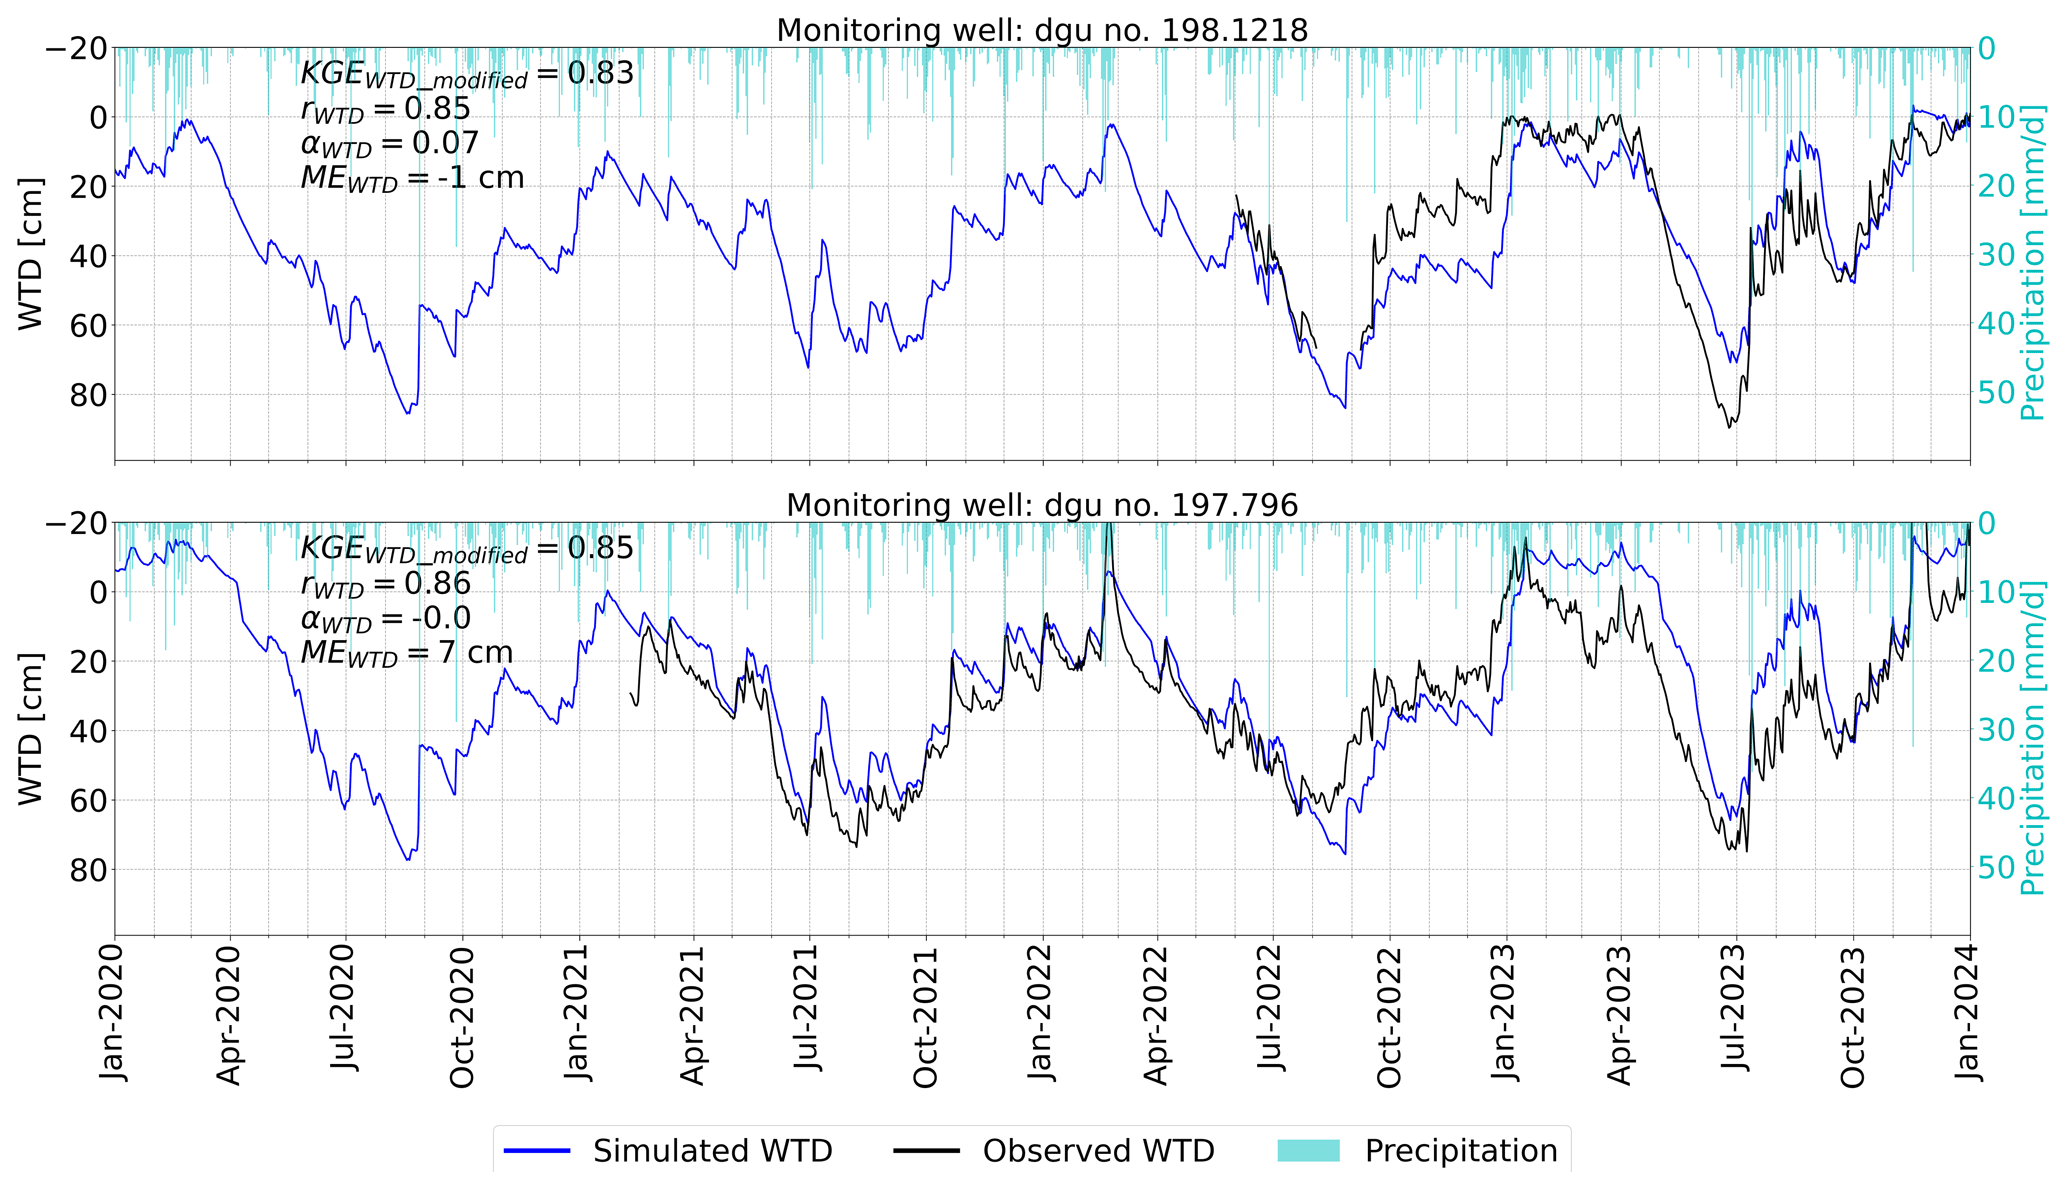Click the Simulated WTD legend label

coord(712,1151)
